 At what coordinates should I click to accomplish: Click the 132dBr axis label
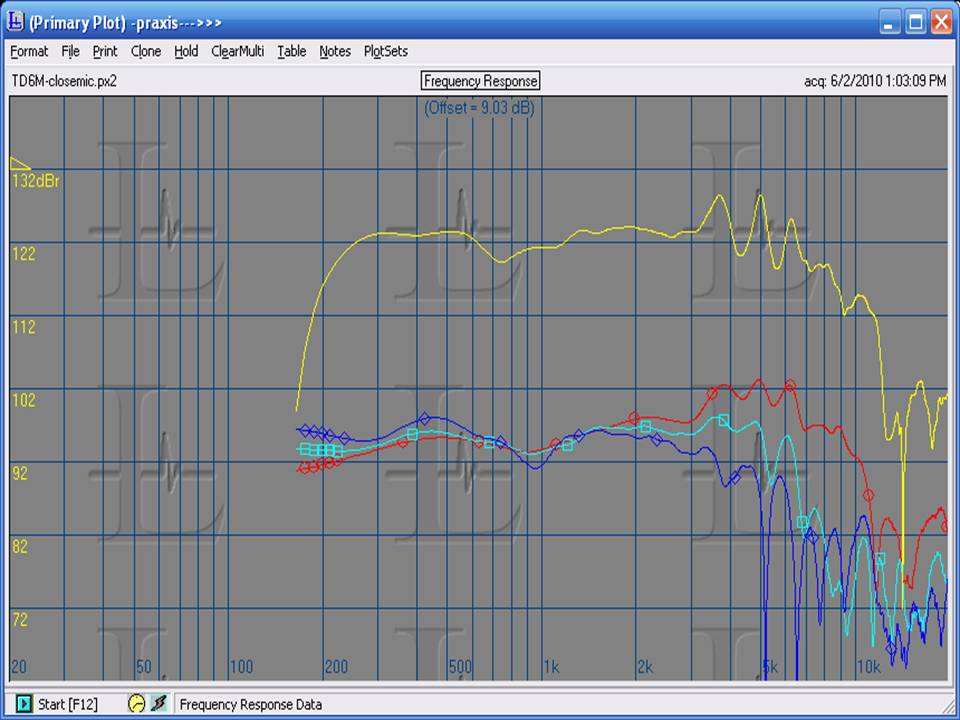tap(36, 181)
